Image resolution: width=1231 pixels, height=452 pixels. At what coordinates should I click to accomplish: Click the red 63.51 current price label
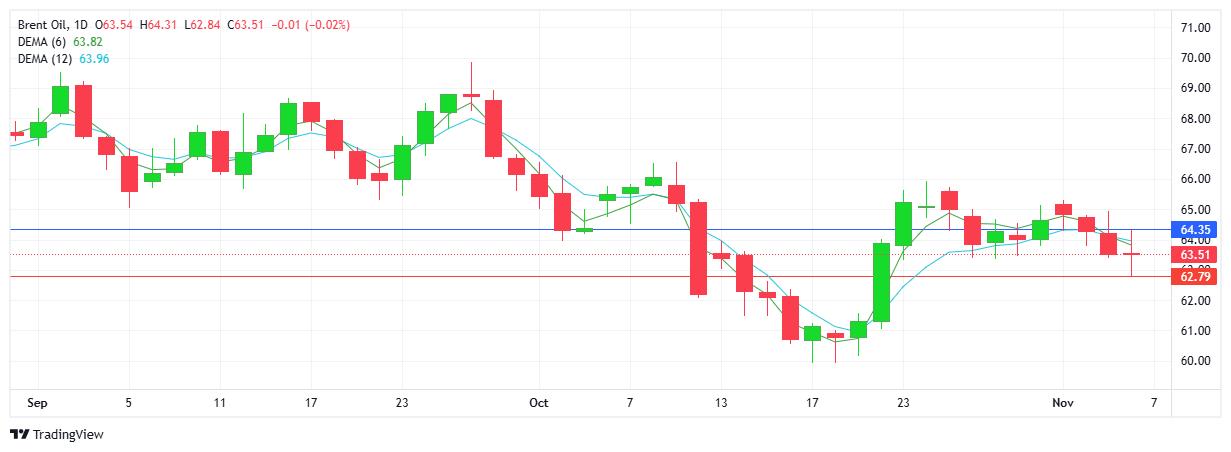pos(1196,254)
